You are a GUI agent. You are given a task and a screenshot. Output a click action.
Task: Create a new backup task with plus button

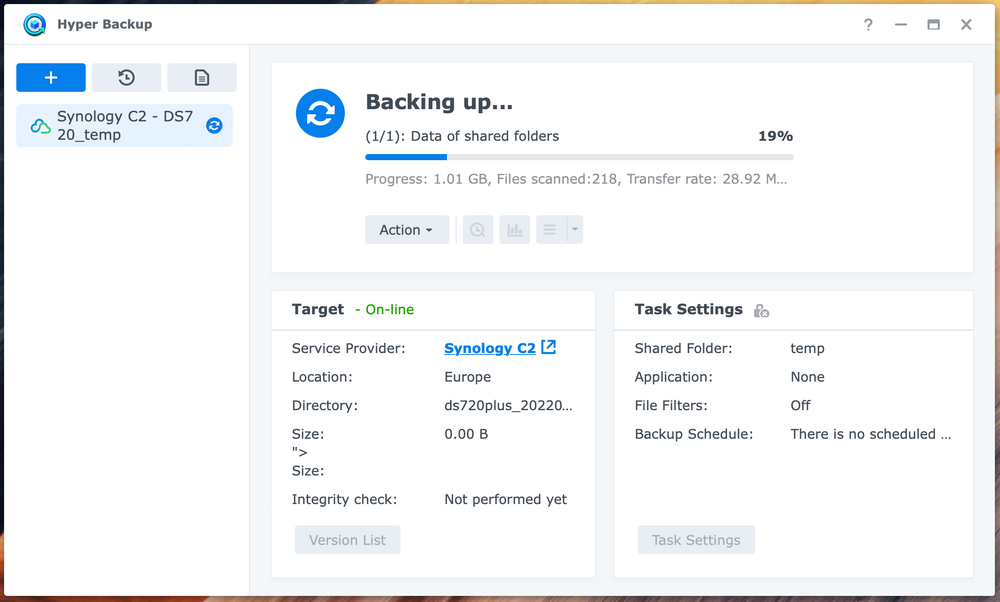[51, 77]
